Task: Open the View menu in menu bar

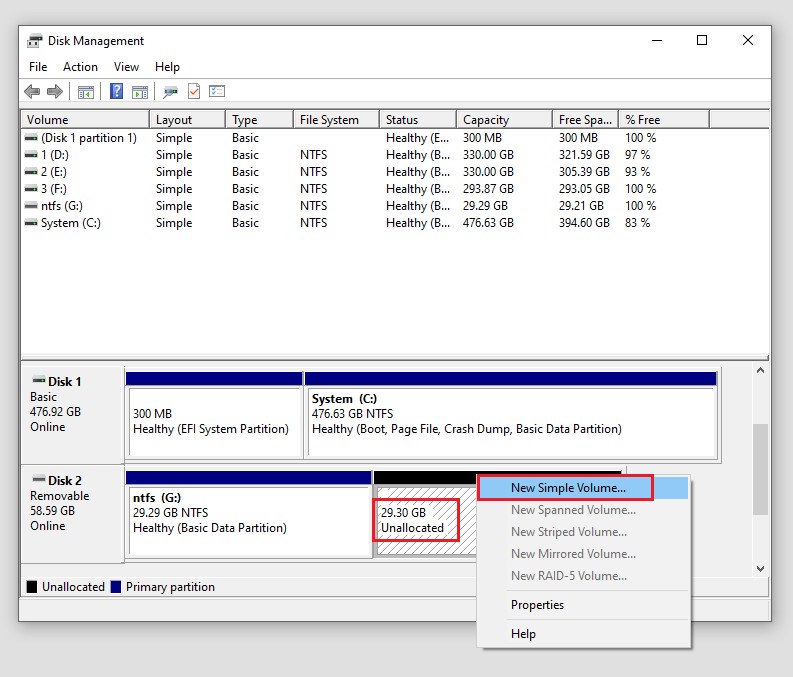Action: [x=126, y=67]
